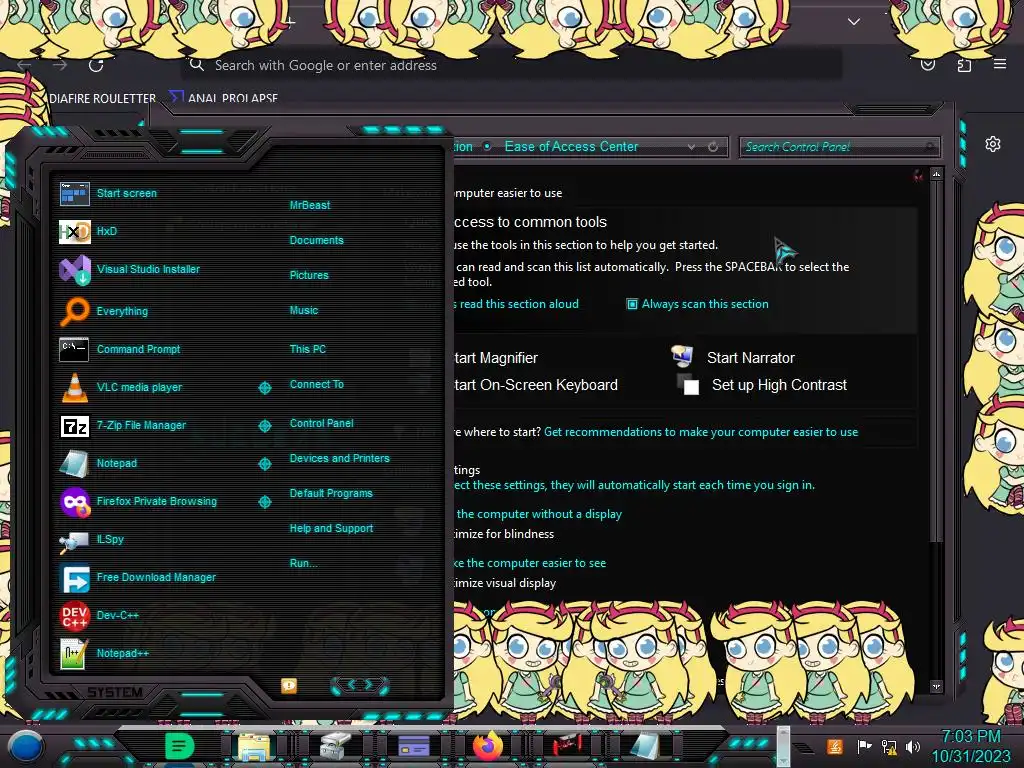Open the ILSpy icon
Screen dimensions: 1024x768
coord(74,541)
